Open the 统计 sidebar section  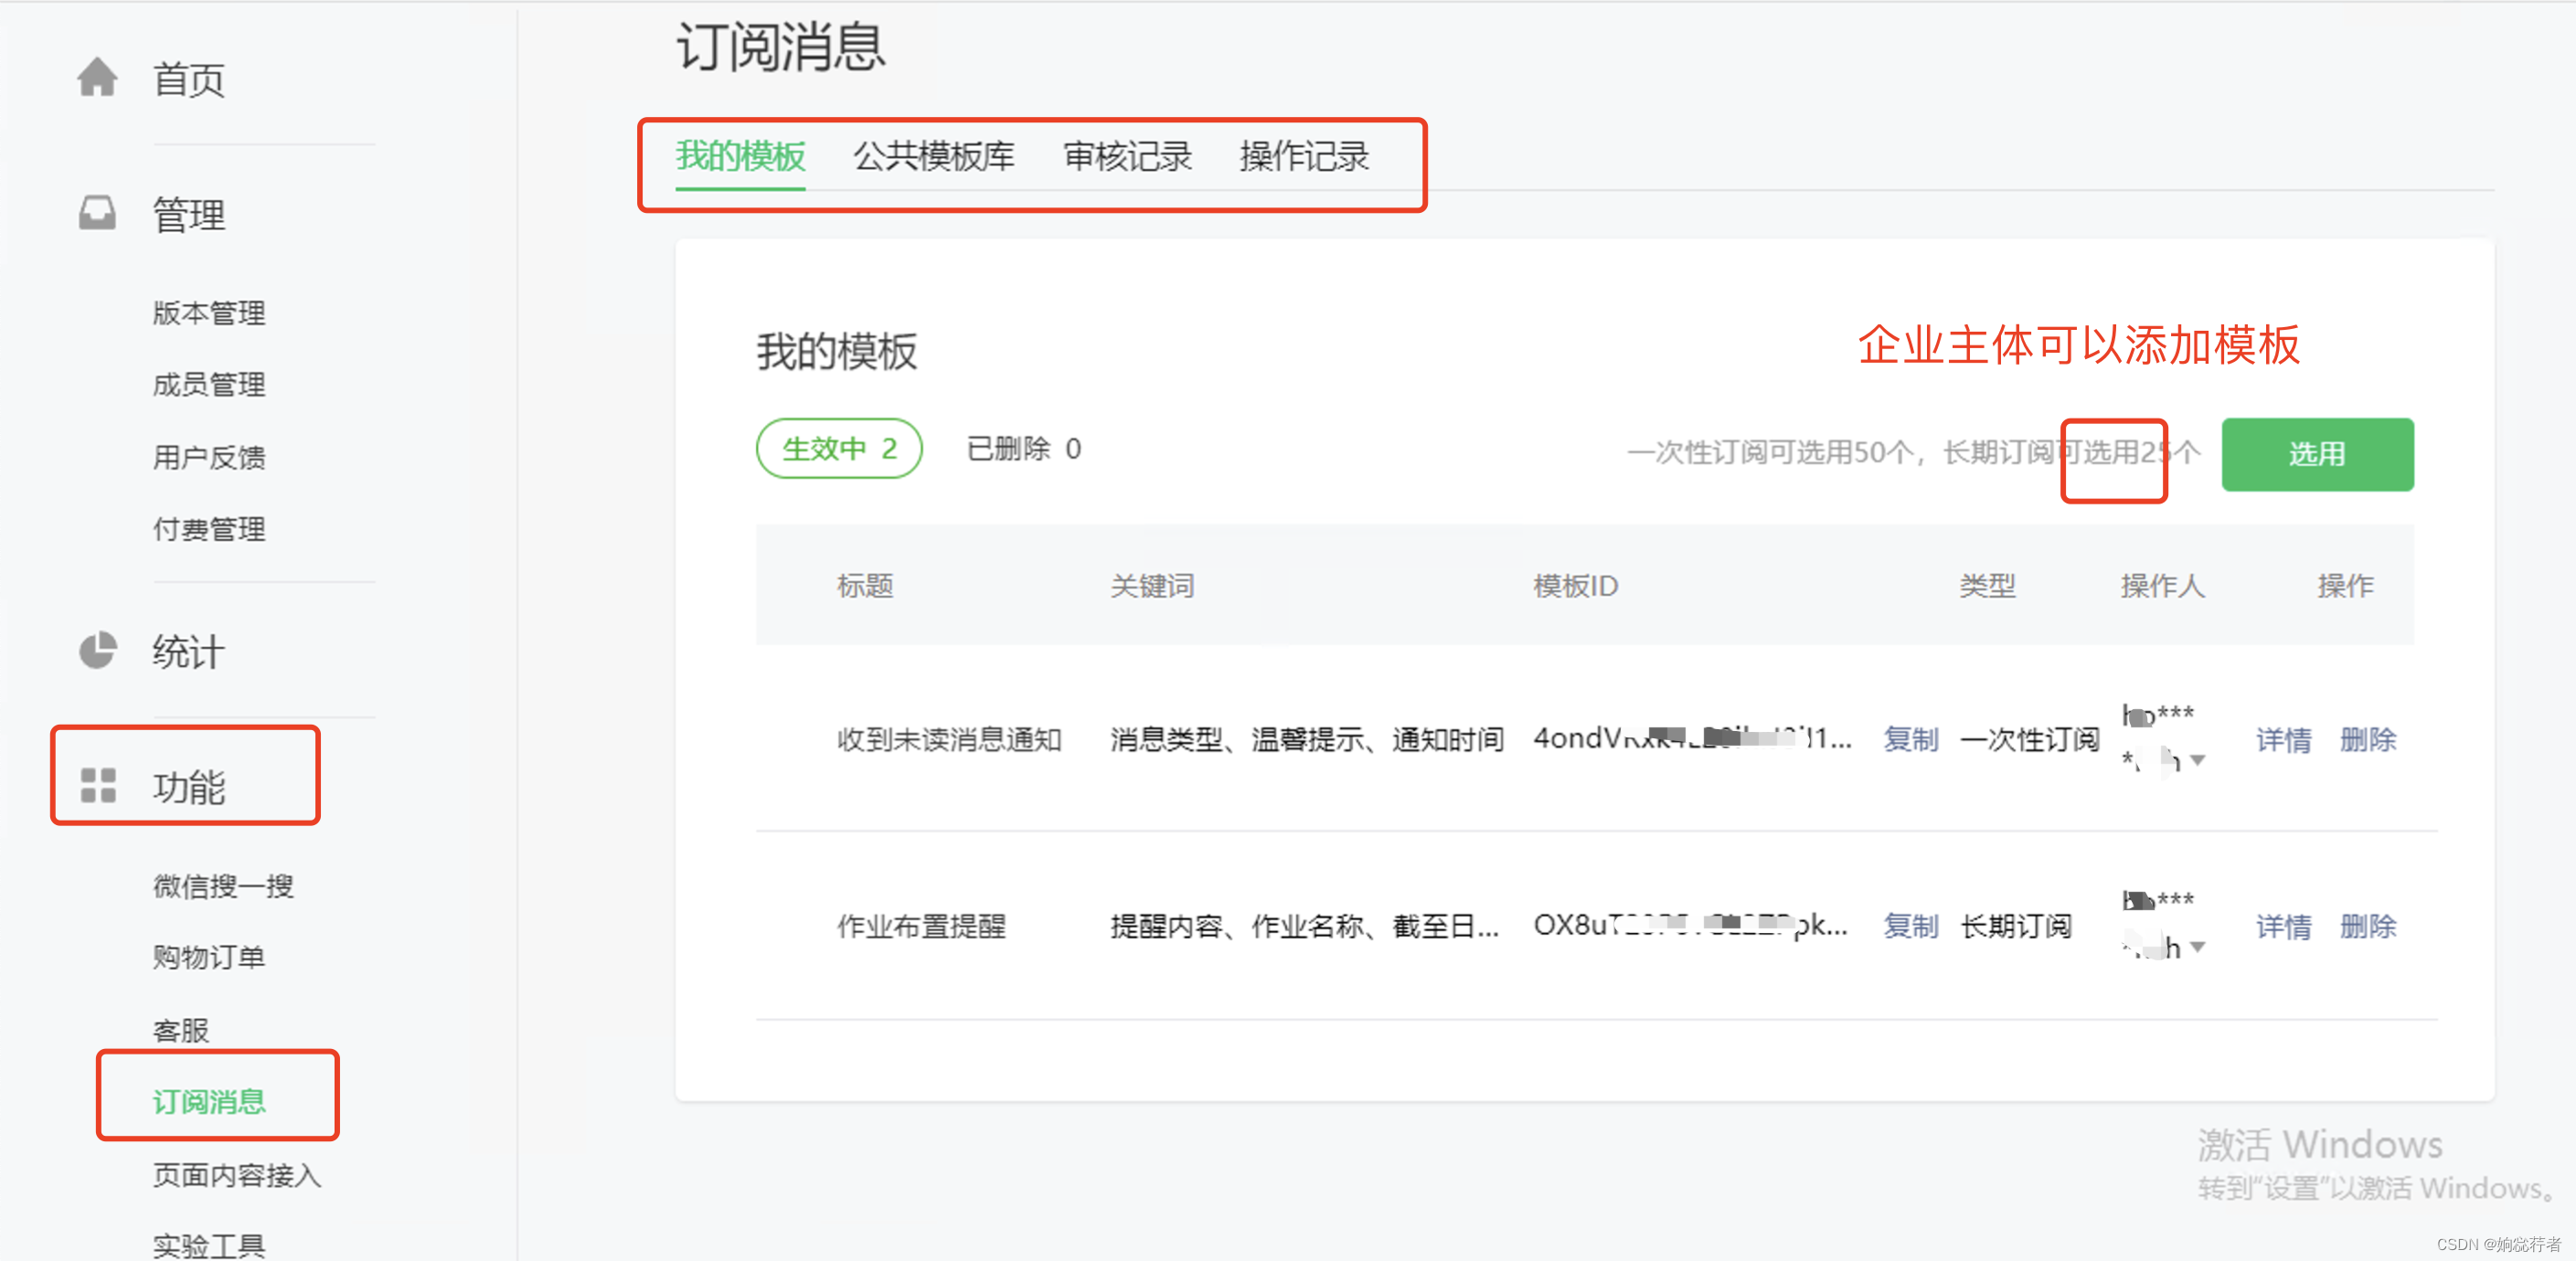click(188, 652)
